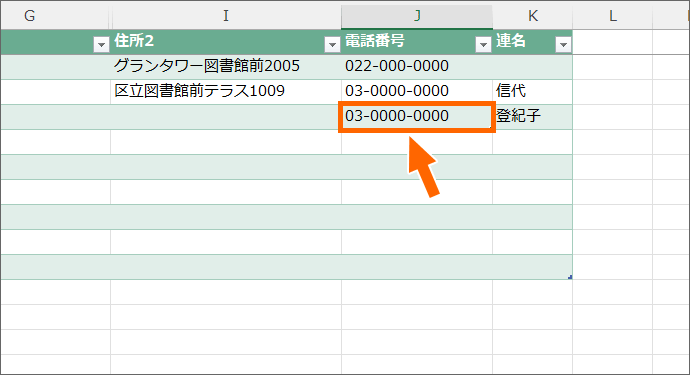The width and height of the screenshot is (690, 375).
Task: Click the 電話番号 header cell
Action: tap(417, 42)
